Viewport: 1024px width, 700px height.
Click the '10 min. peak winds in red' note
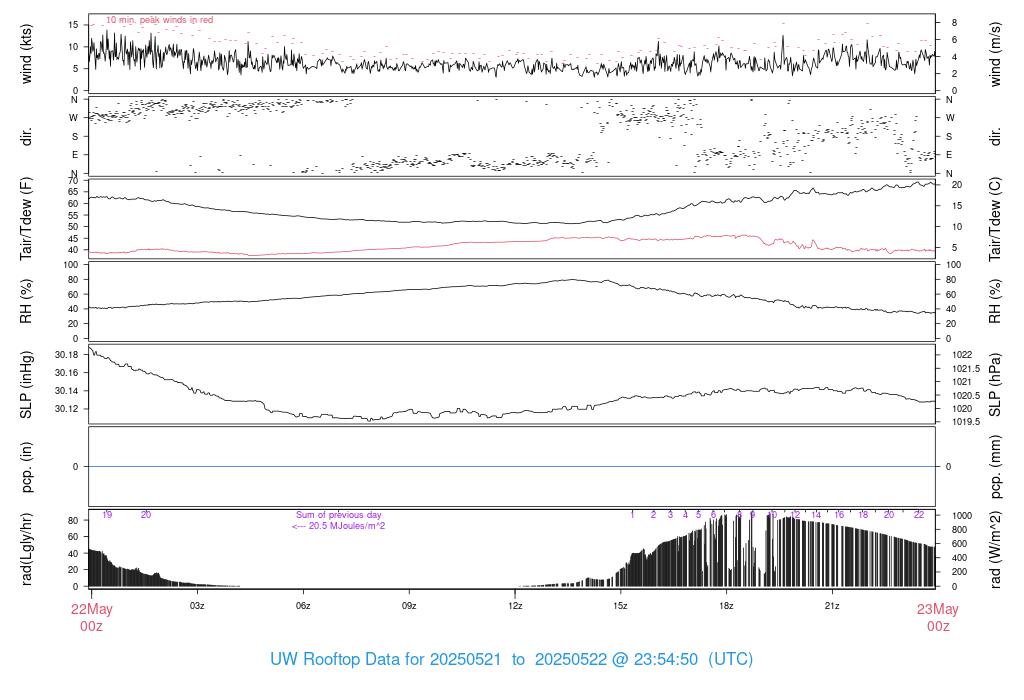[x=159, y=20]
